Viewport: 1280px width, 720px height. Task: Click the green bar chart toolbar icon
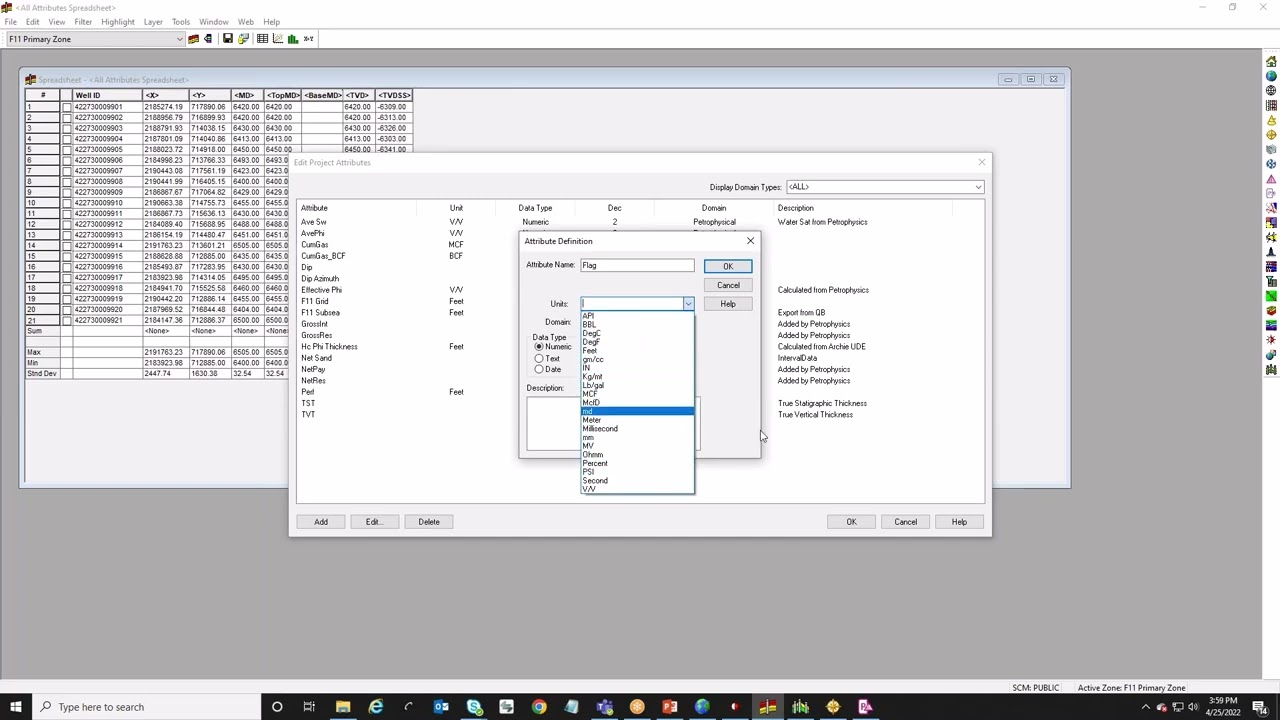tap(293, 39)
